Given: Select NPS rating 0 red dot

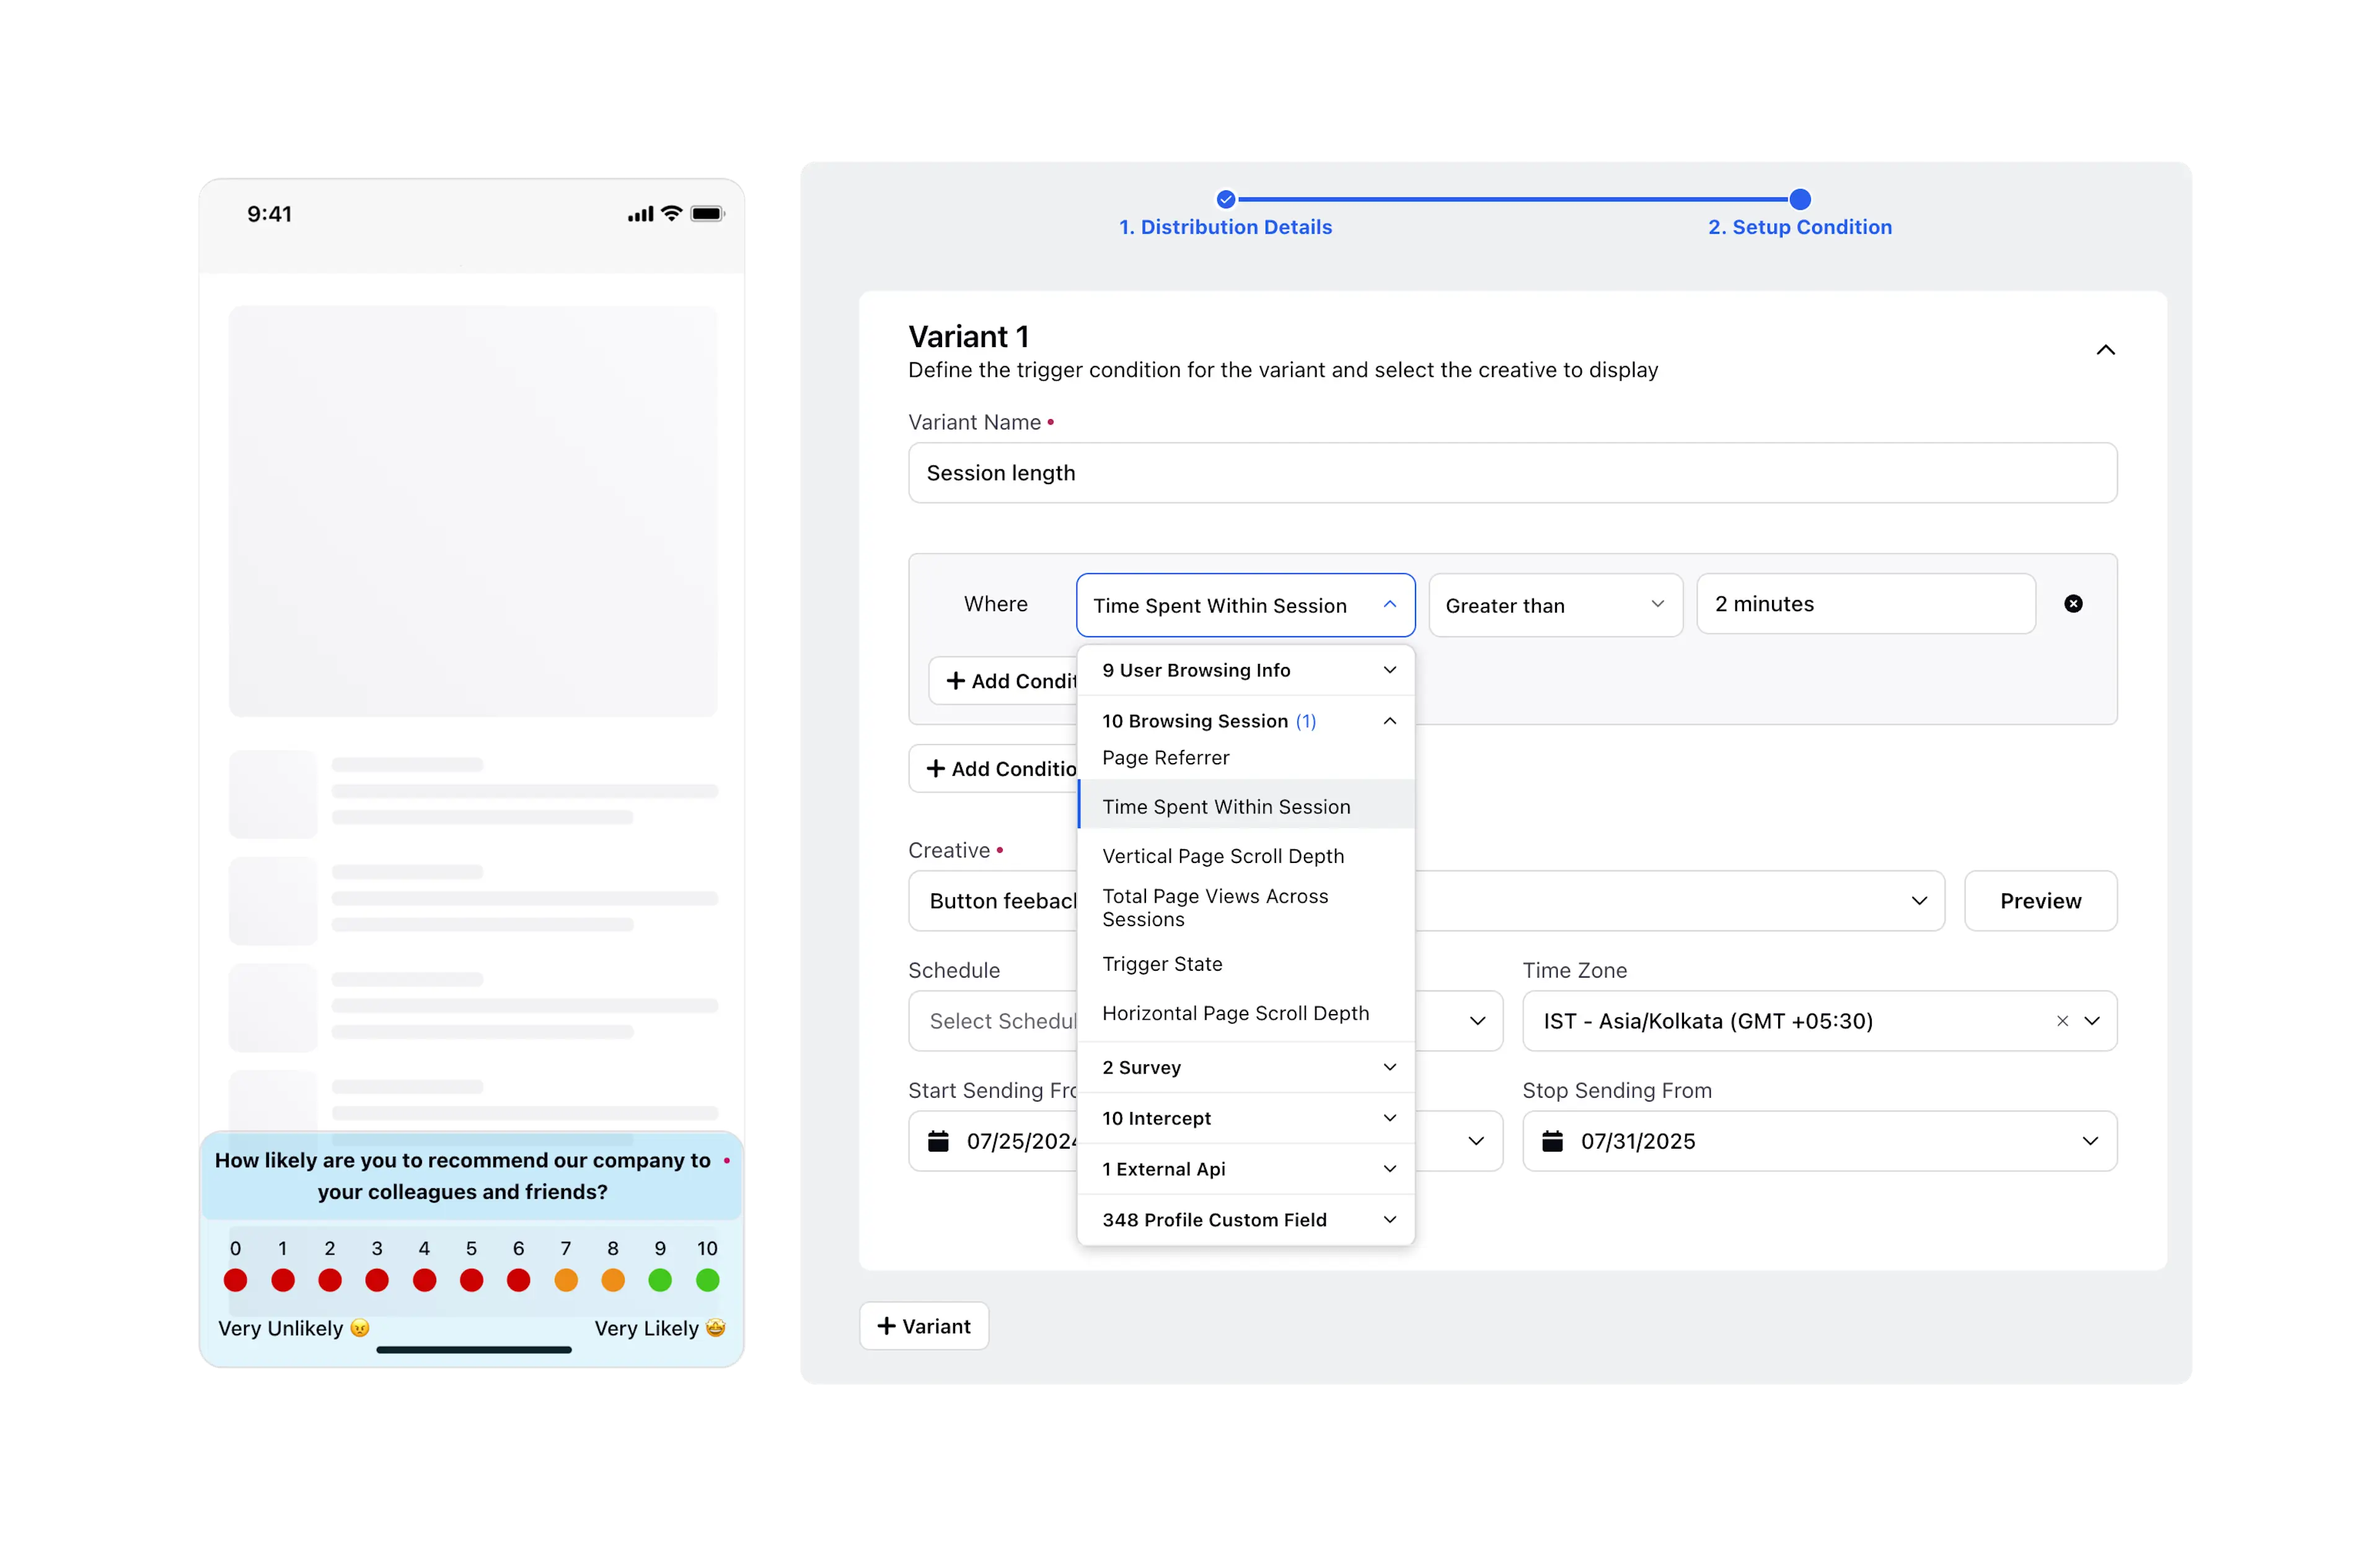Looking at the screenshot, I should coord(236,1280).
